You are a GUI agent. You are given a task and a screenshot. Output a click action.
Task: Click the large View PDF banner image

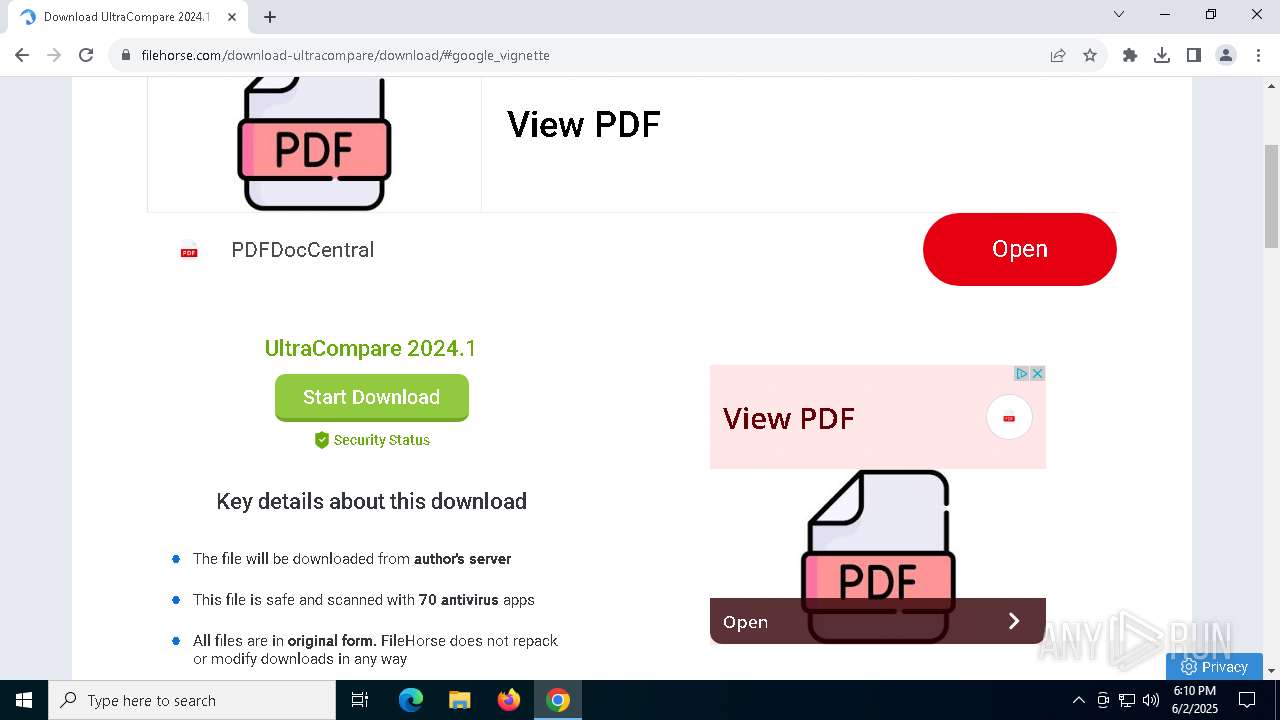[314, 144]
